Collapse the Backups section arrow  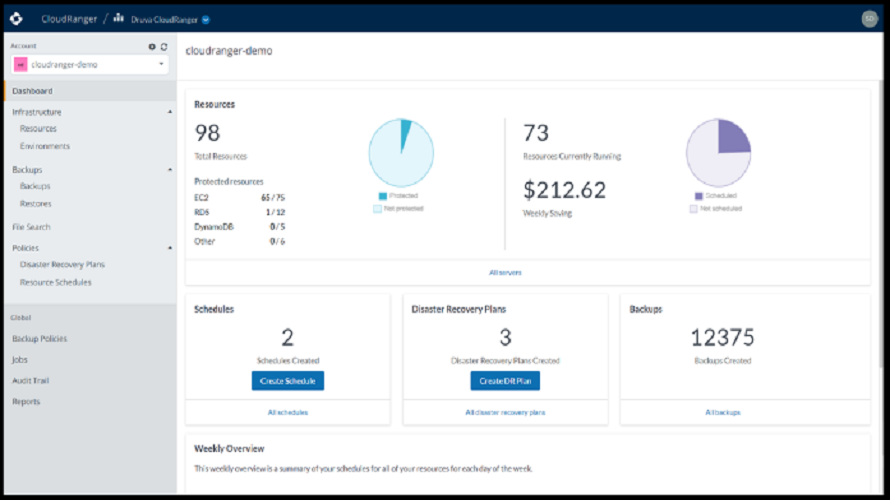(170, 170)
